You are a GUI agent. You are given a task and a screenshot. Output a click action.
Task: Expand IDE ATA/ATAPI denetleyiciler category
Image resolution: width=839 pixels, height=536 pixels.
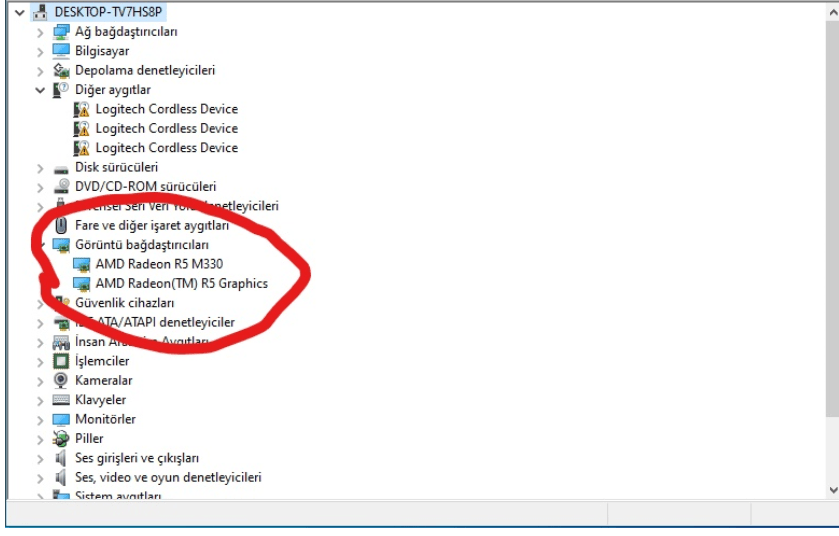40,323
